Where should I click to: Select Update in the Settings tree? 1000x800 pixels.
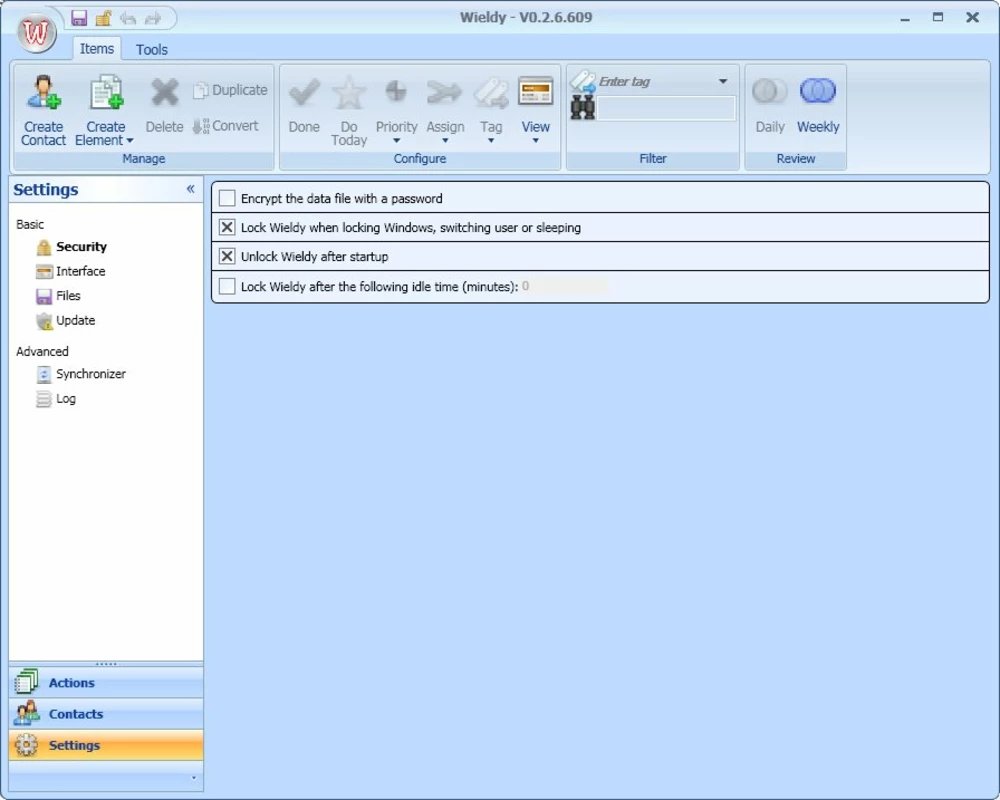[x=75, y=320]
